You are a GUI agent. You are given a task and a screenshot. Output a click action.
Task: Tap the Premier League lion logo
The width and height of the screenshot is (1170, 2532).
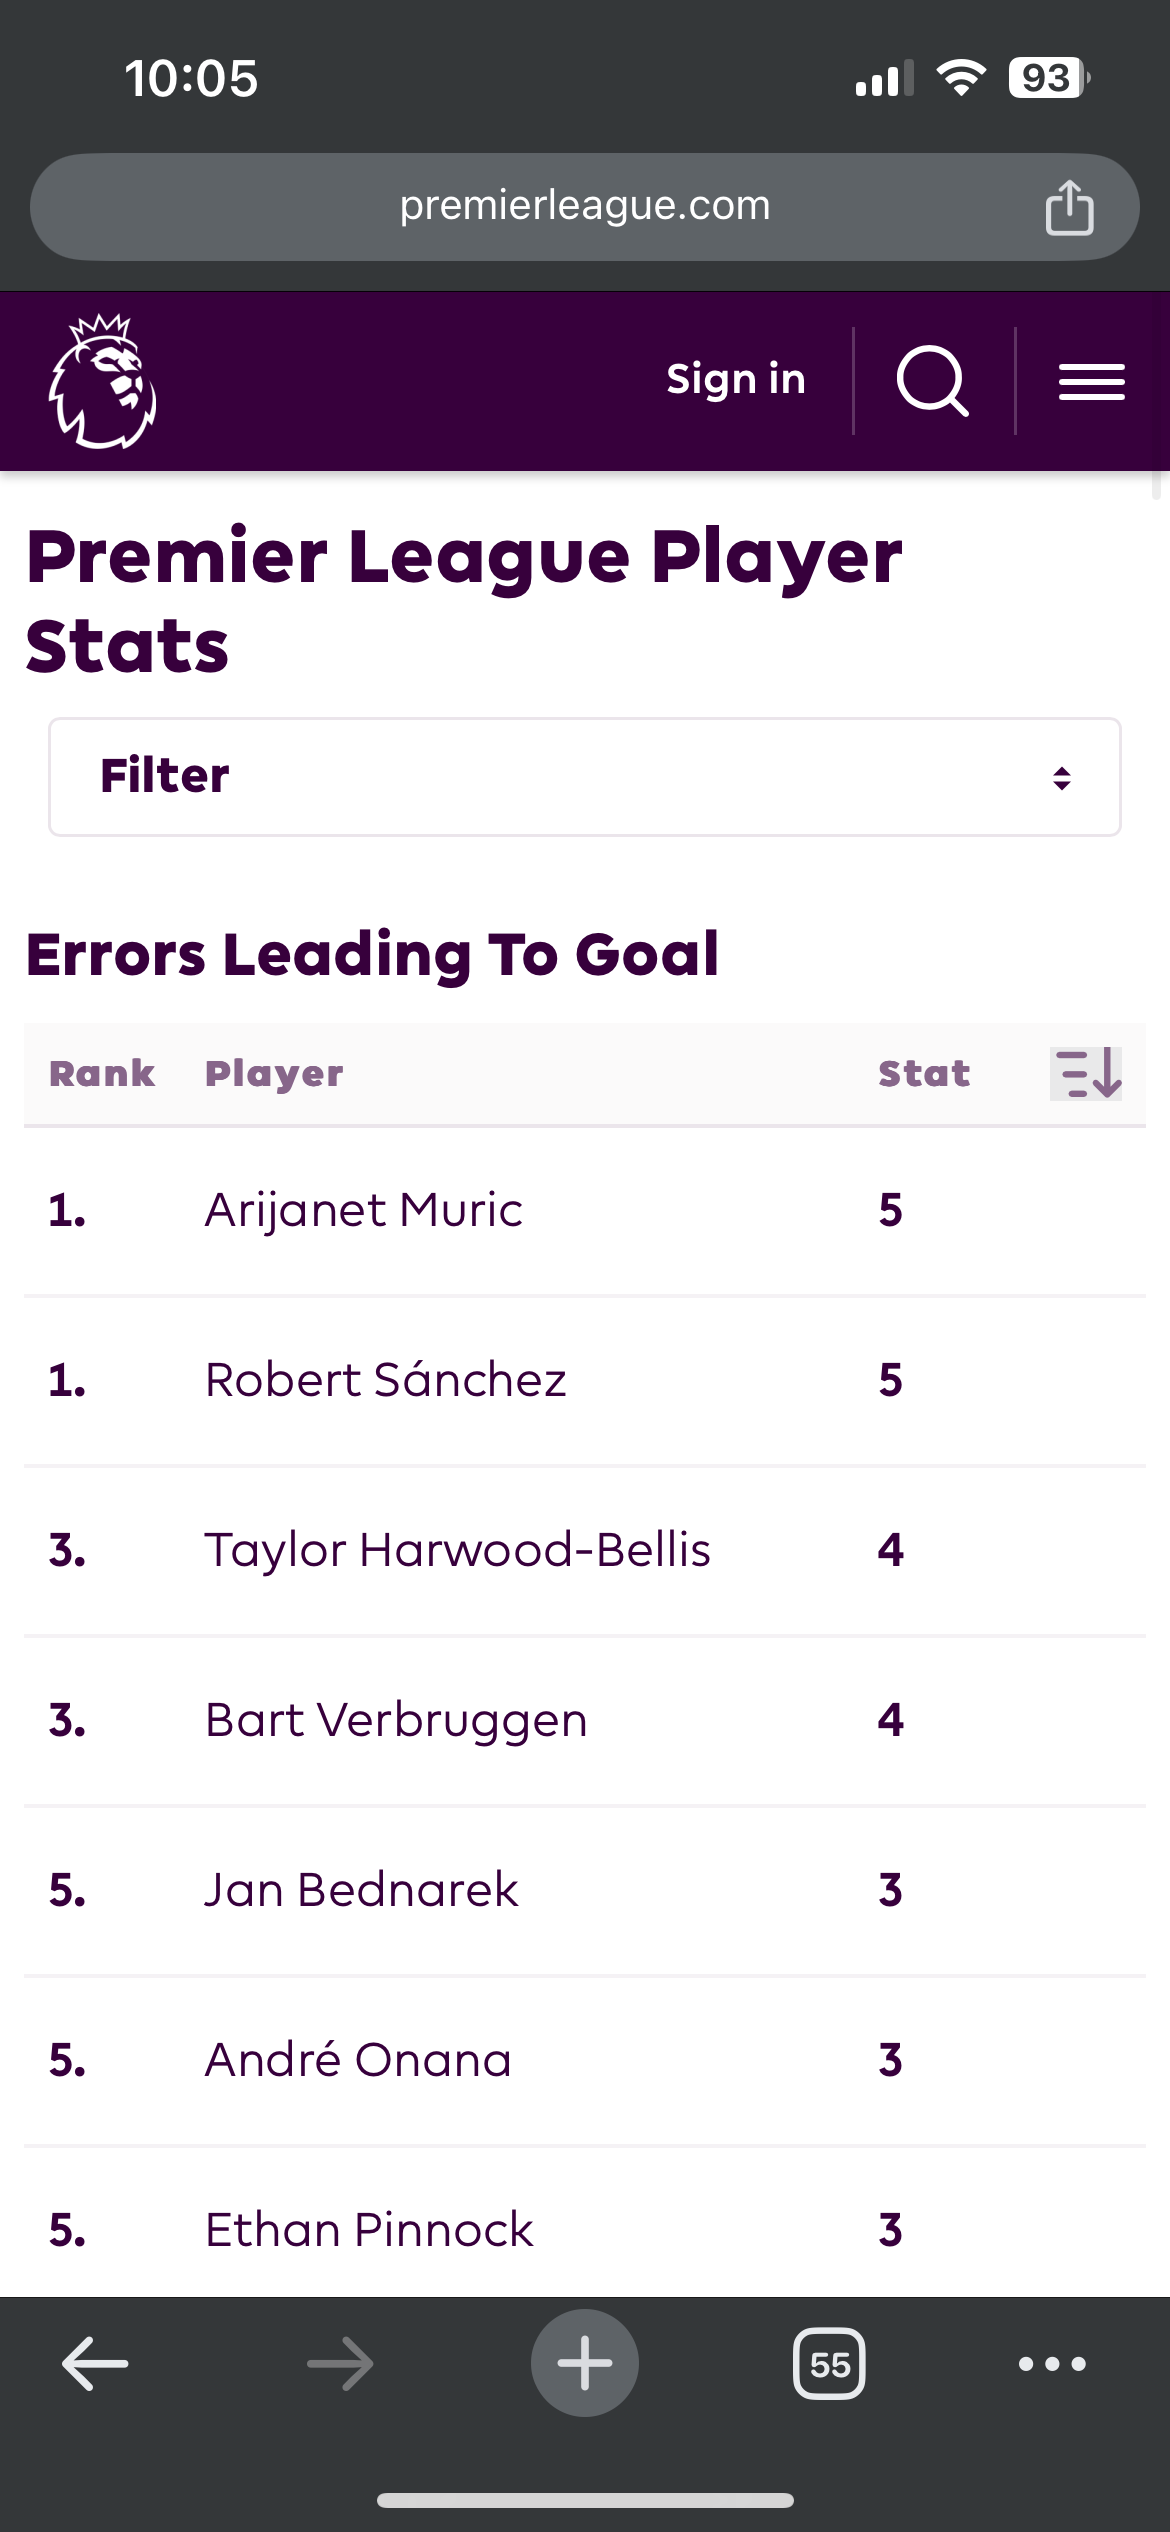102,381
